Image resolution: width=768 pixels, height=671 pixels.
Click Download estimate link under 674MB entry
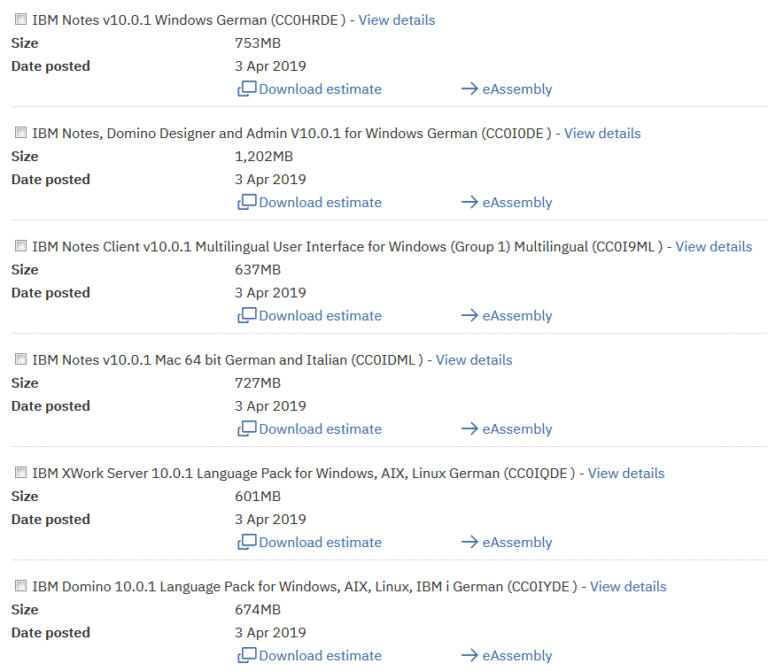(320, 655)
